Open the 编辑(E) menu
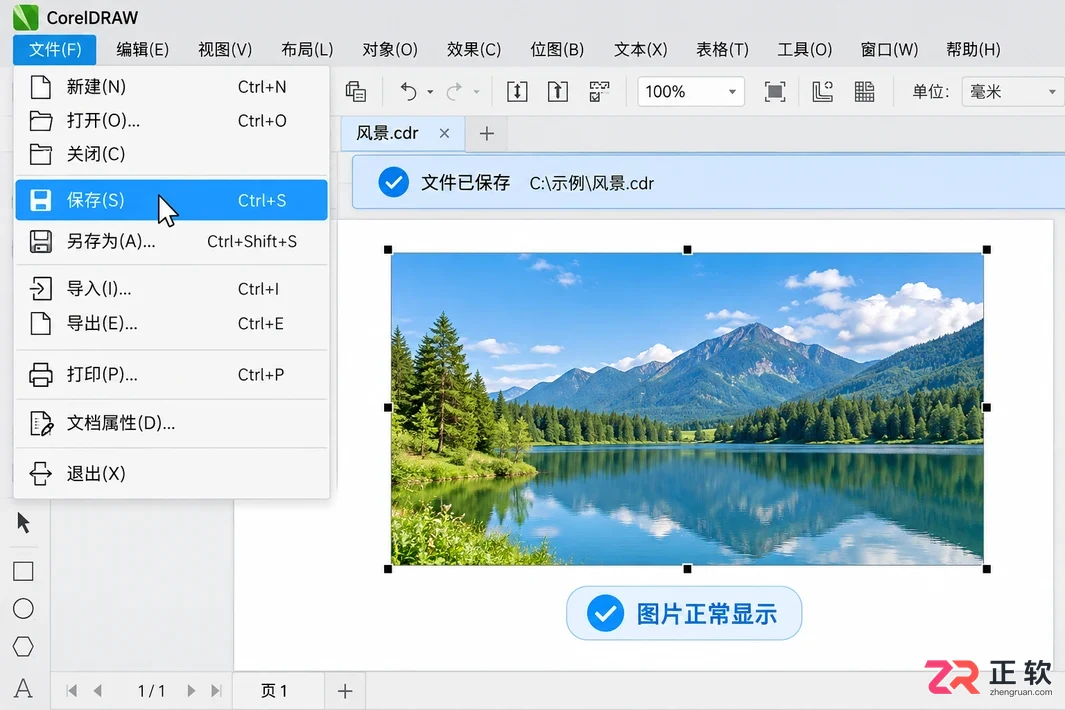Screen dimensions: 1065x710 [x=142, y=50]
